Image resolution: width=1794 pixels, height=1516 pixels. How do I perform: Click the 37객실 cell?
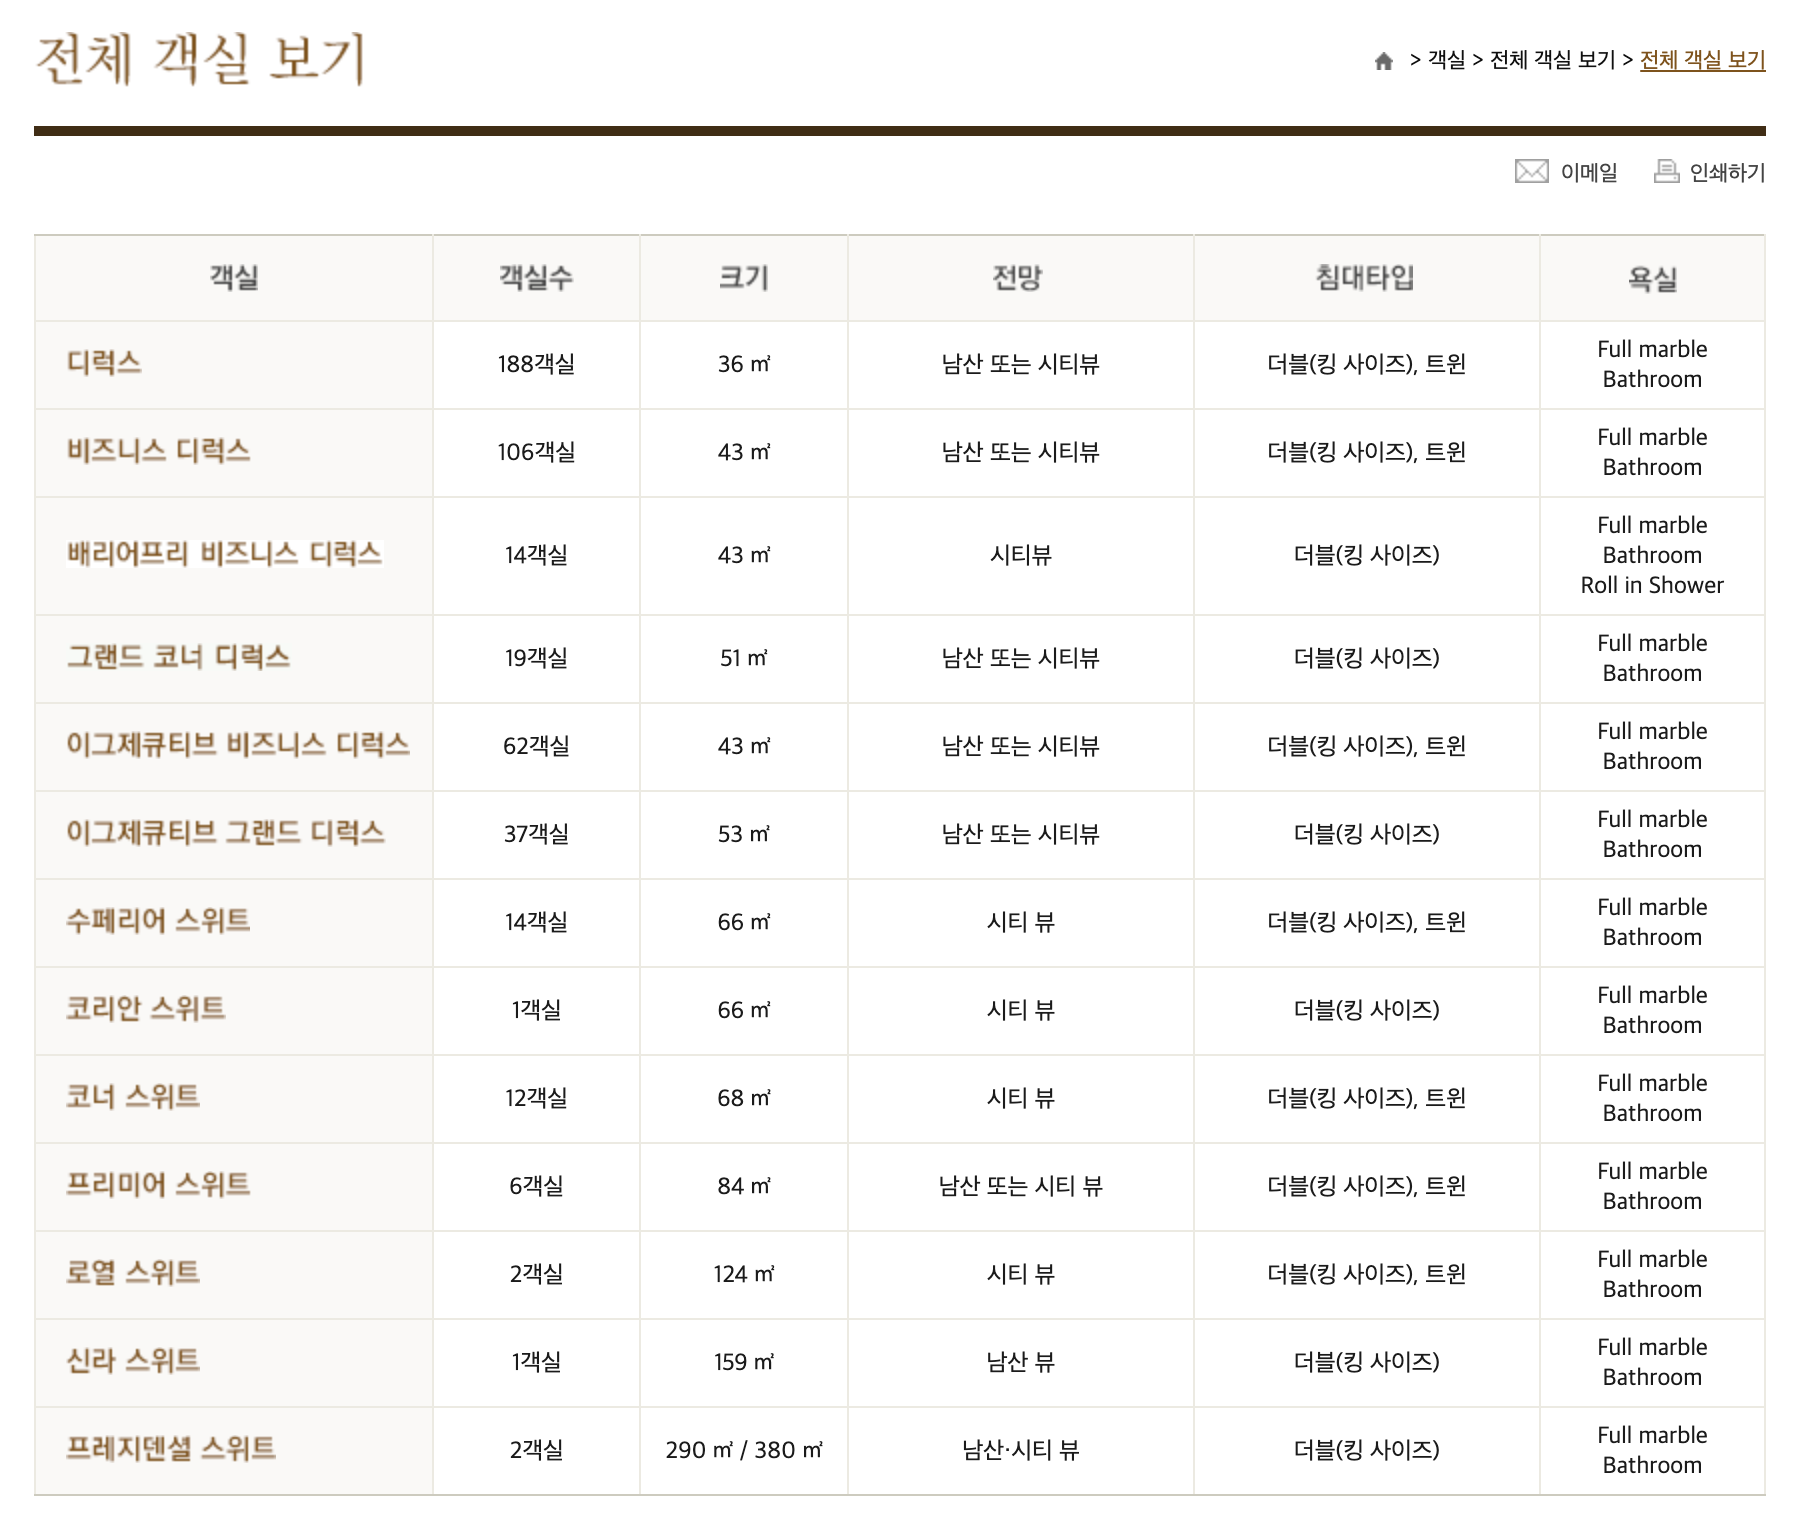point(536,834)
